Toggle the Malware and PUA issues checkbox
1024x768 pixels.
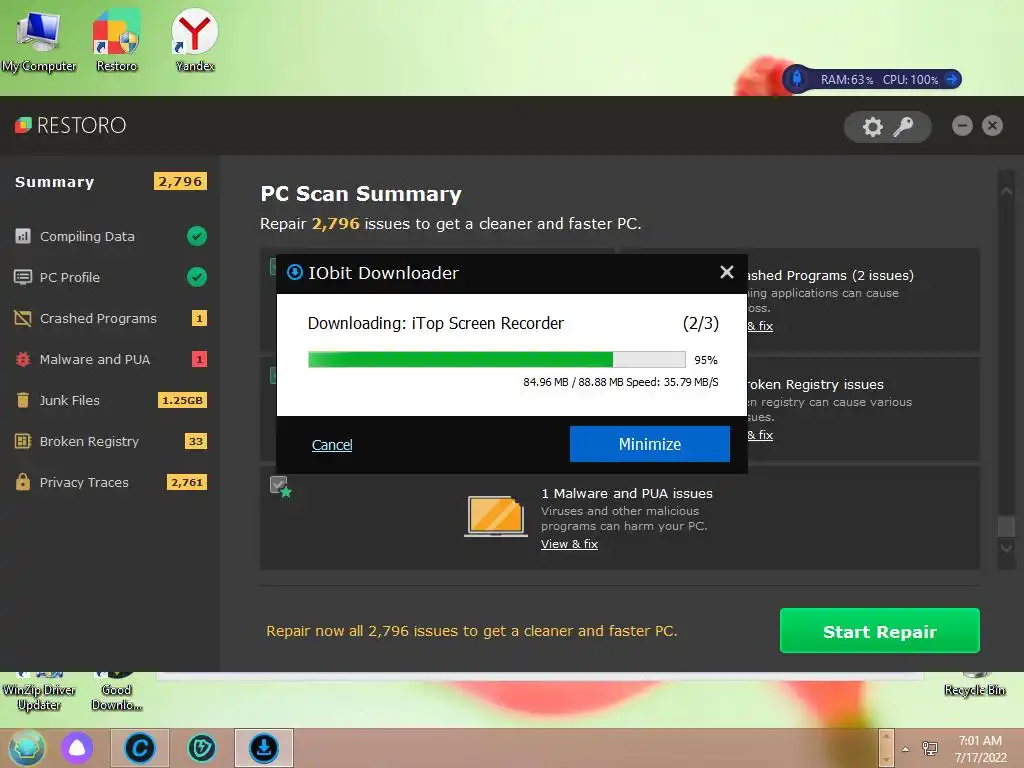(x=278, y=485)
